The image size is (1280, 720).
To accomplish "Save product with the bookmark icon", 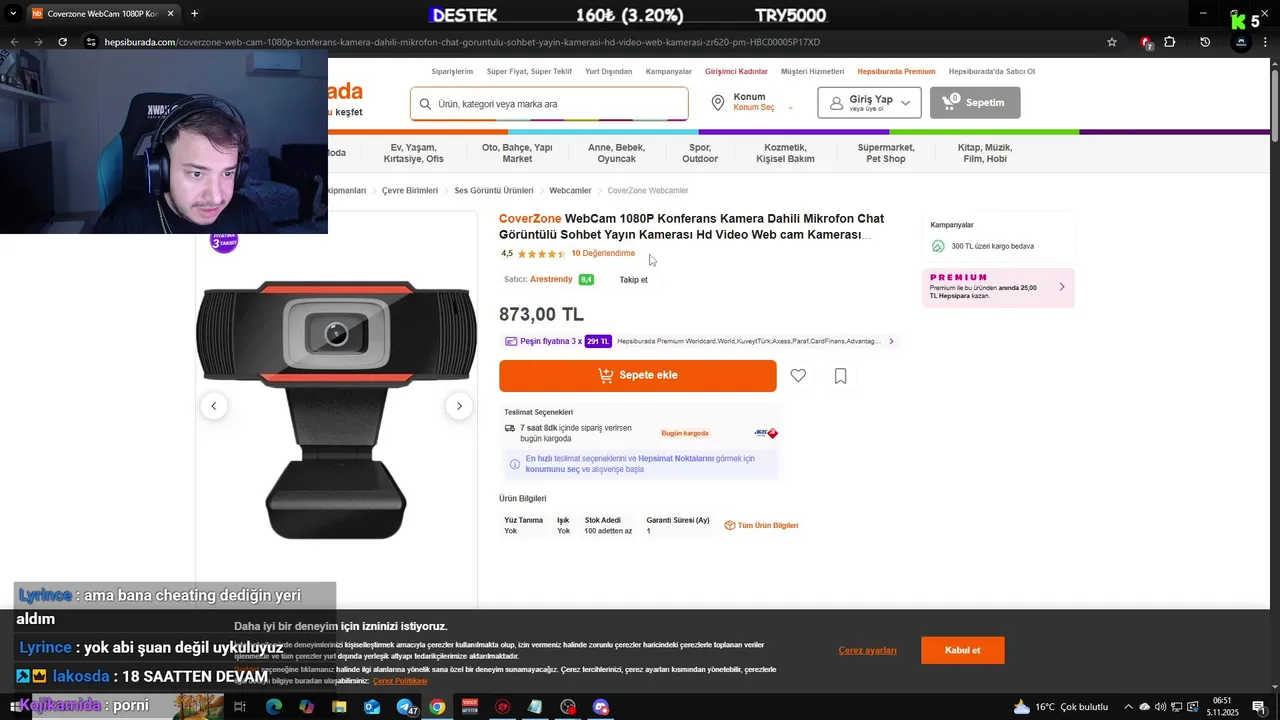I will pos(840,376).
